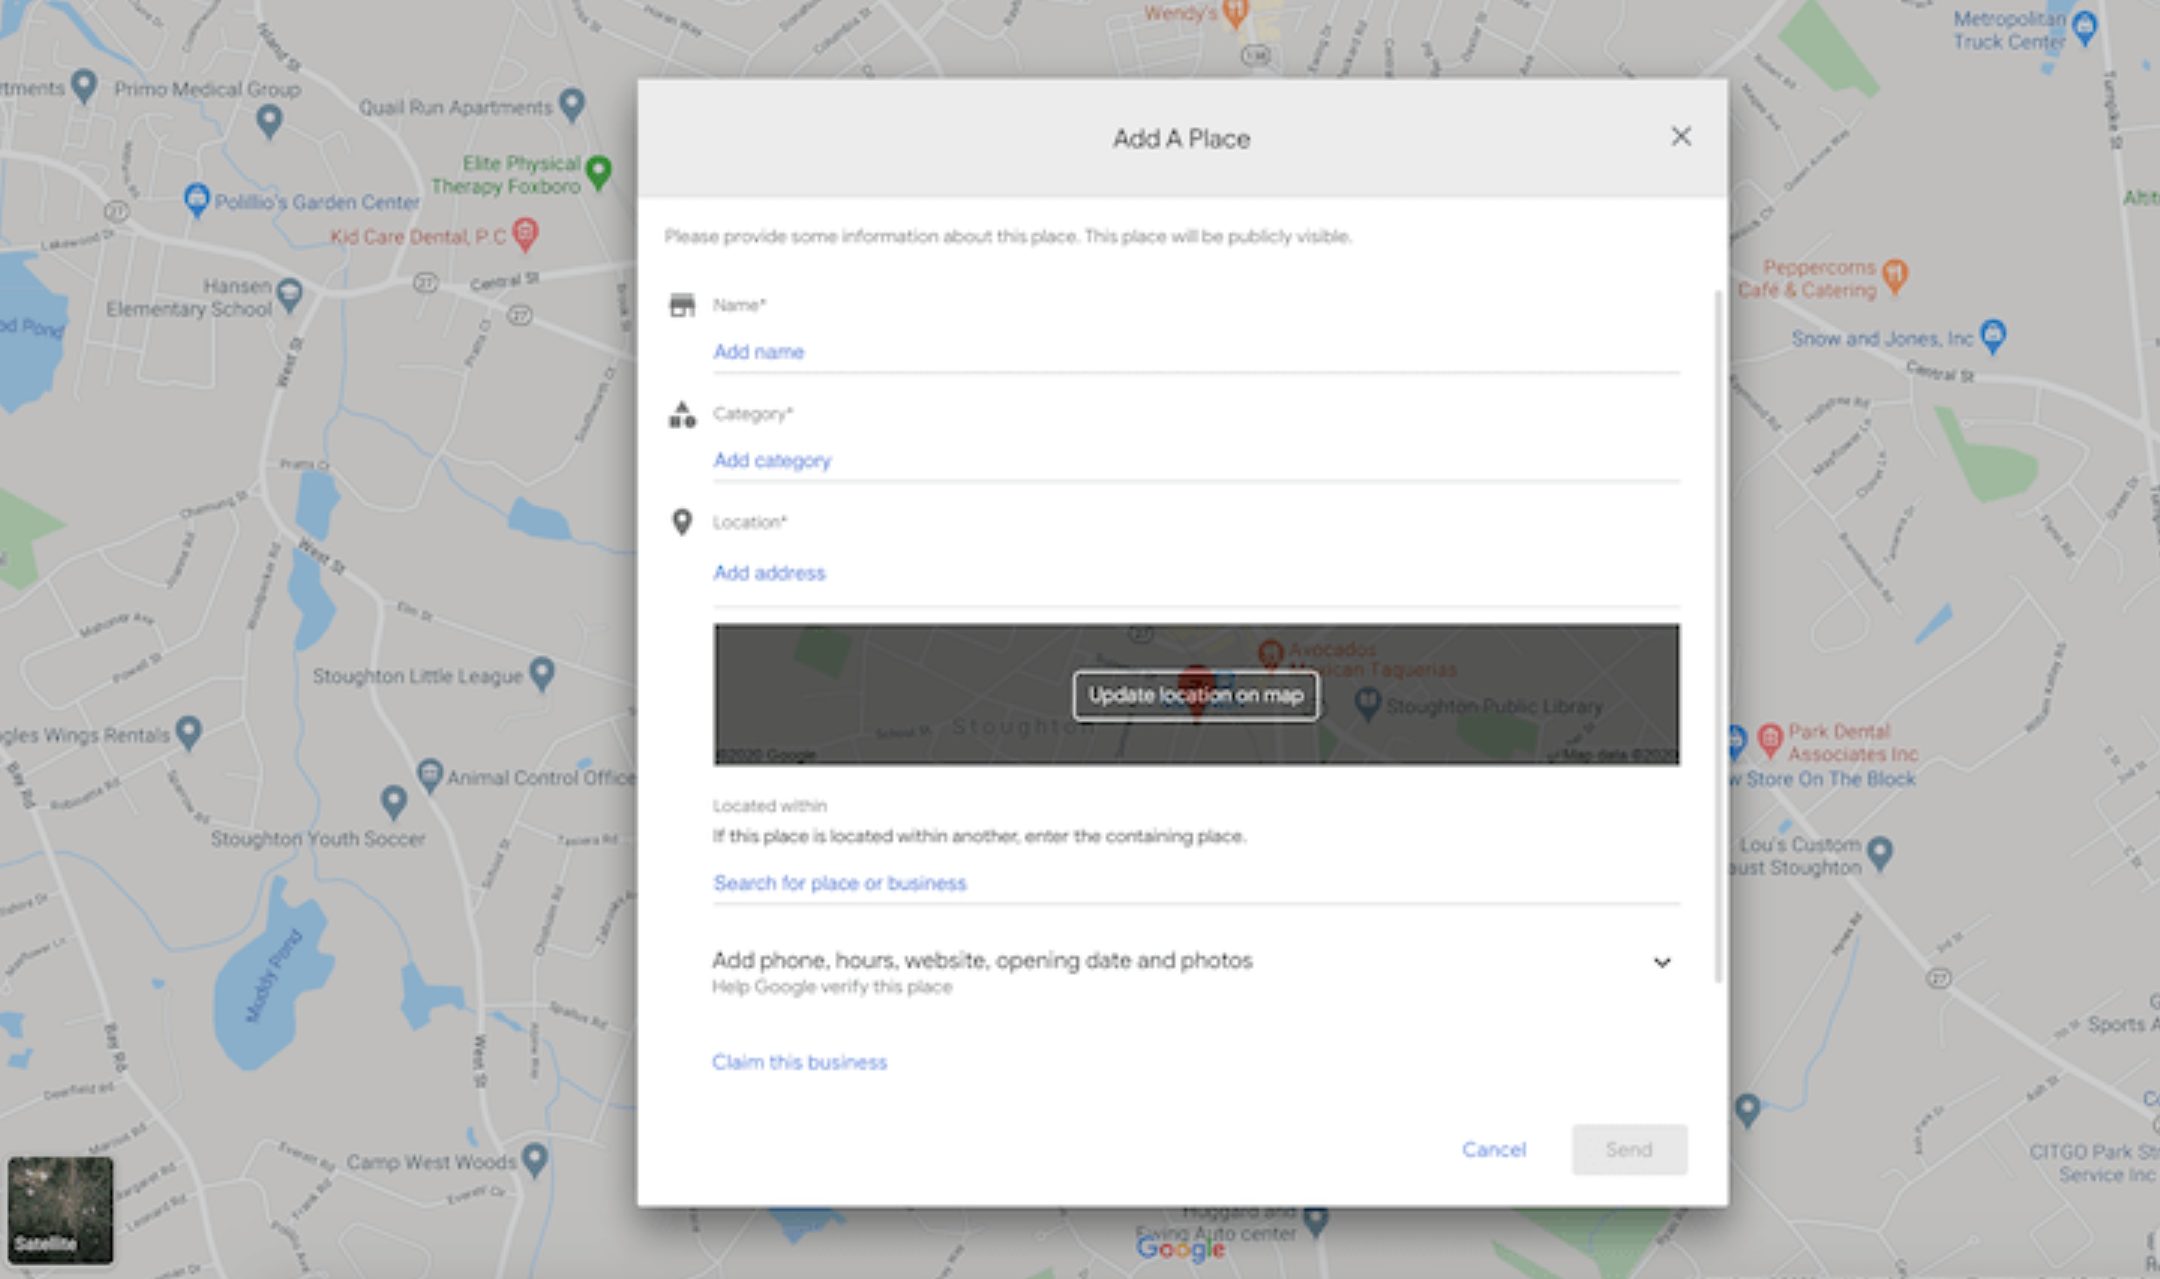Open the Claim this business link
This screenshot has width=2160, height=1279.
[x=799, y=1062]
